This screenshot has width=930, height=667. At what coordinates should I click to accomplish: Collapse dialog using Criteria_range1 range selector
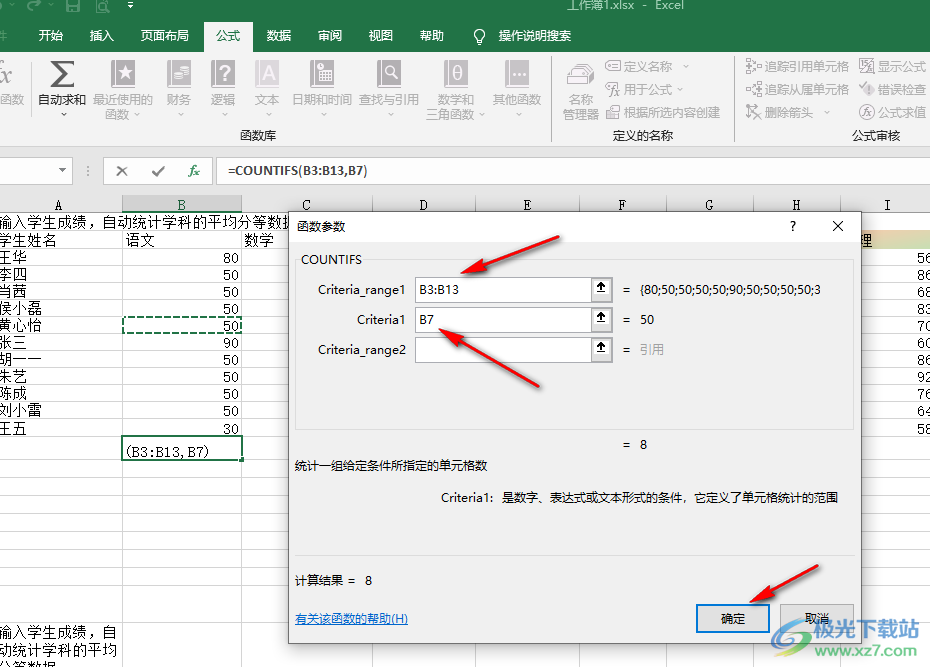601,289
